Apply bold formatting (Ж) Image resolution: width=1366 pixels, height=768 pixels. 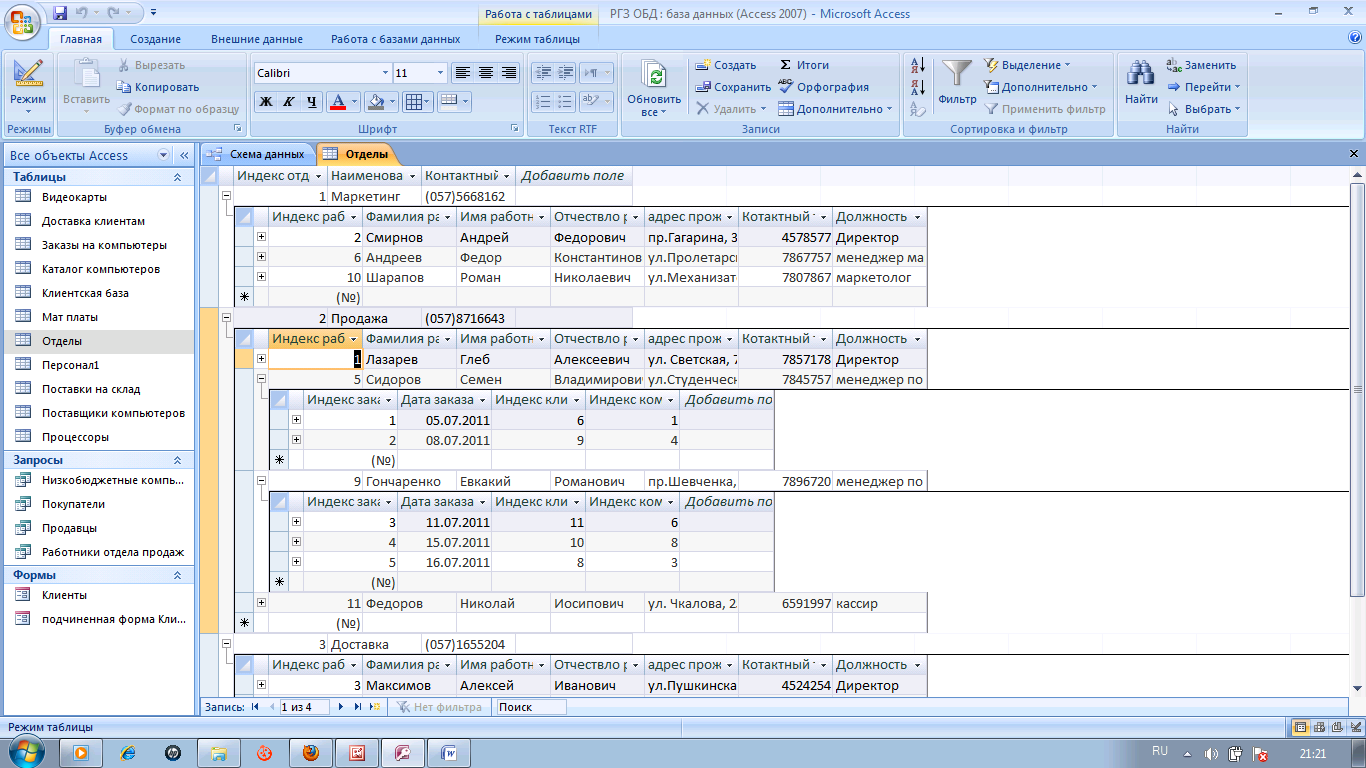[266, 101]
